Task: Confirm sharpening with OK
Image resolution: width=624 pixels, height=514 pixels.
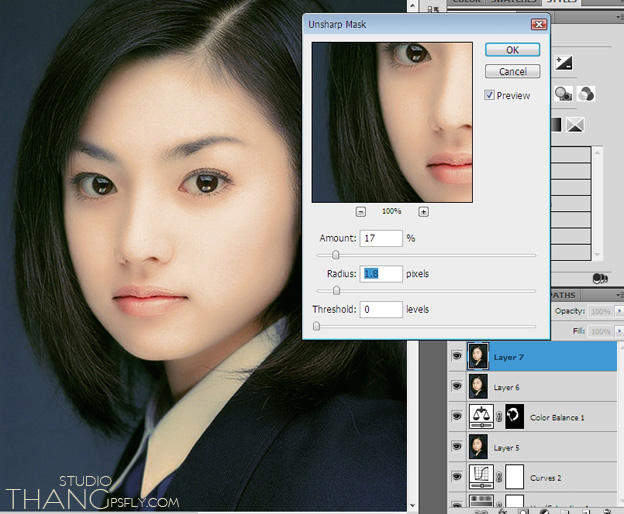Action: pos(513,50)
